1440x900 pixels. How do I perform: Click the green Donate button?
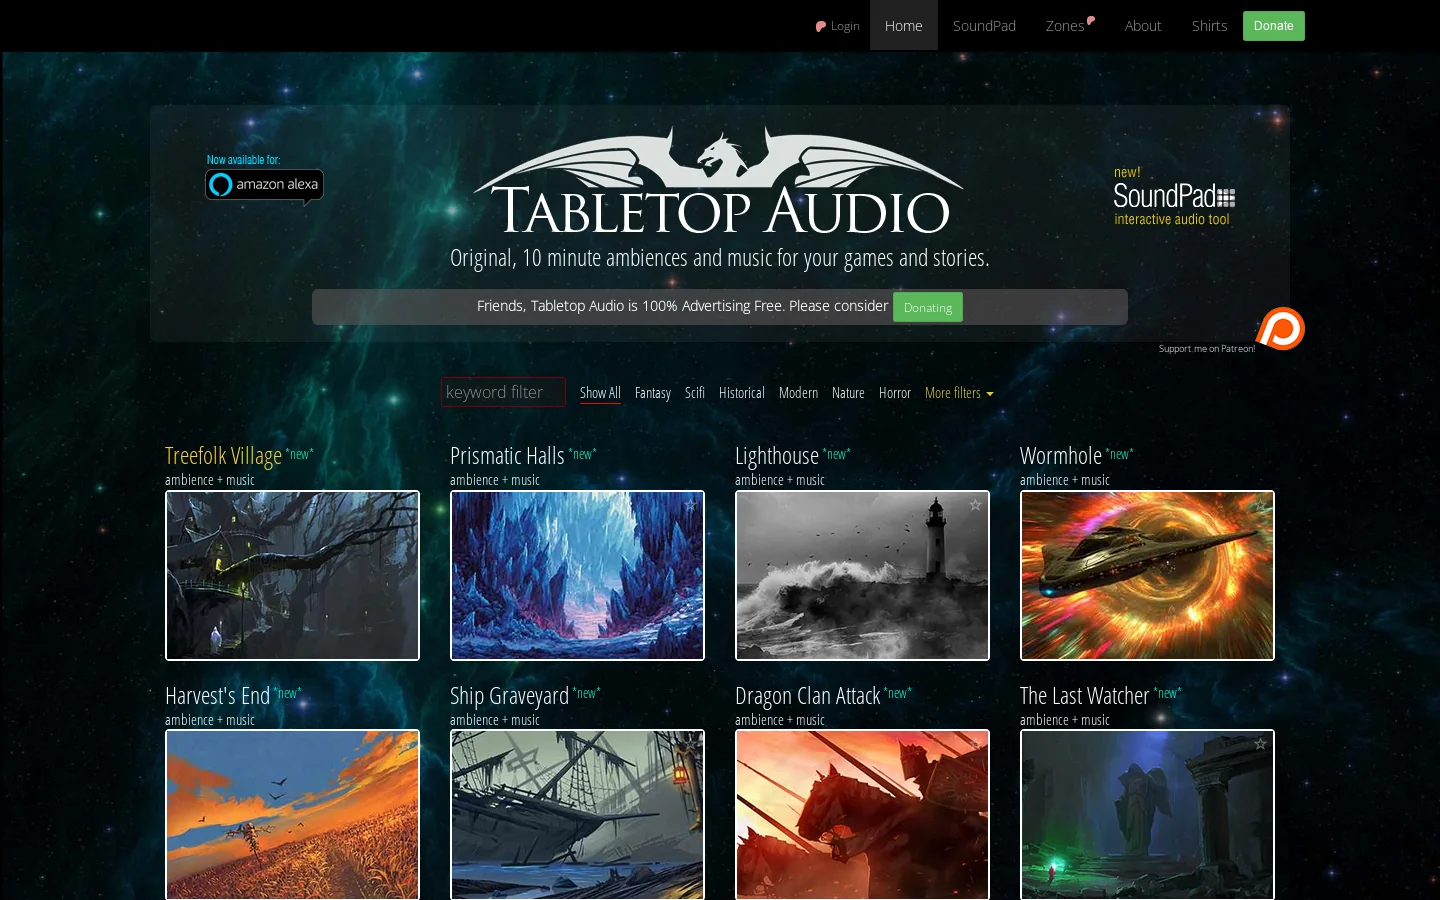pyautogui.click(x=1274, y=26)
